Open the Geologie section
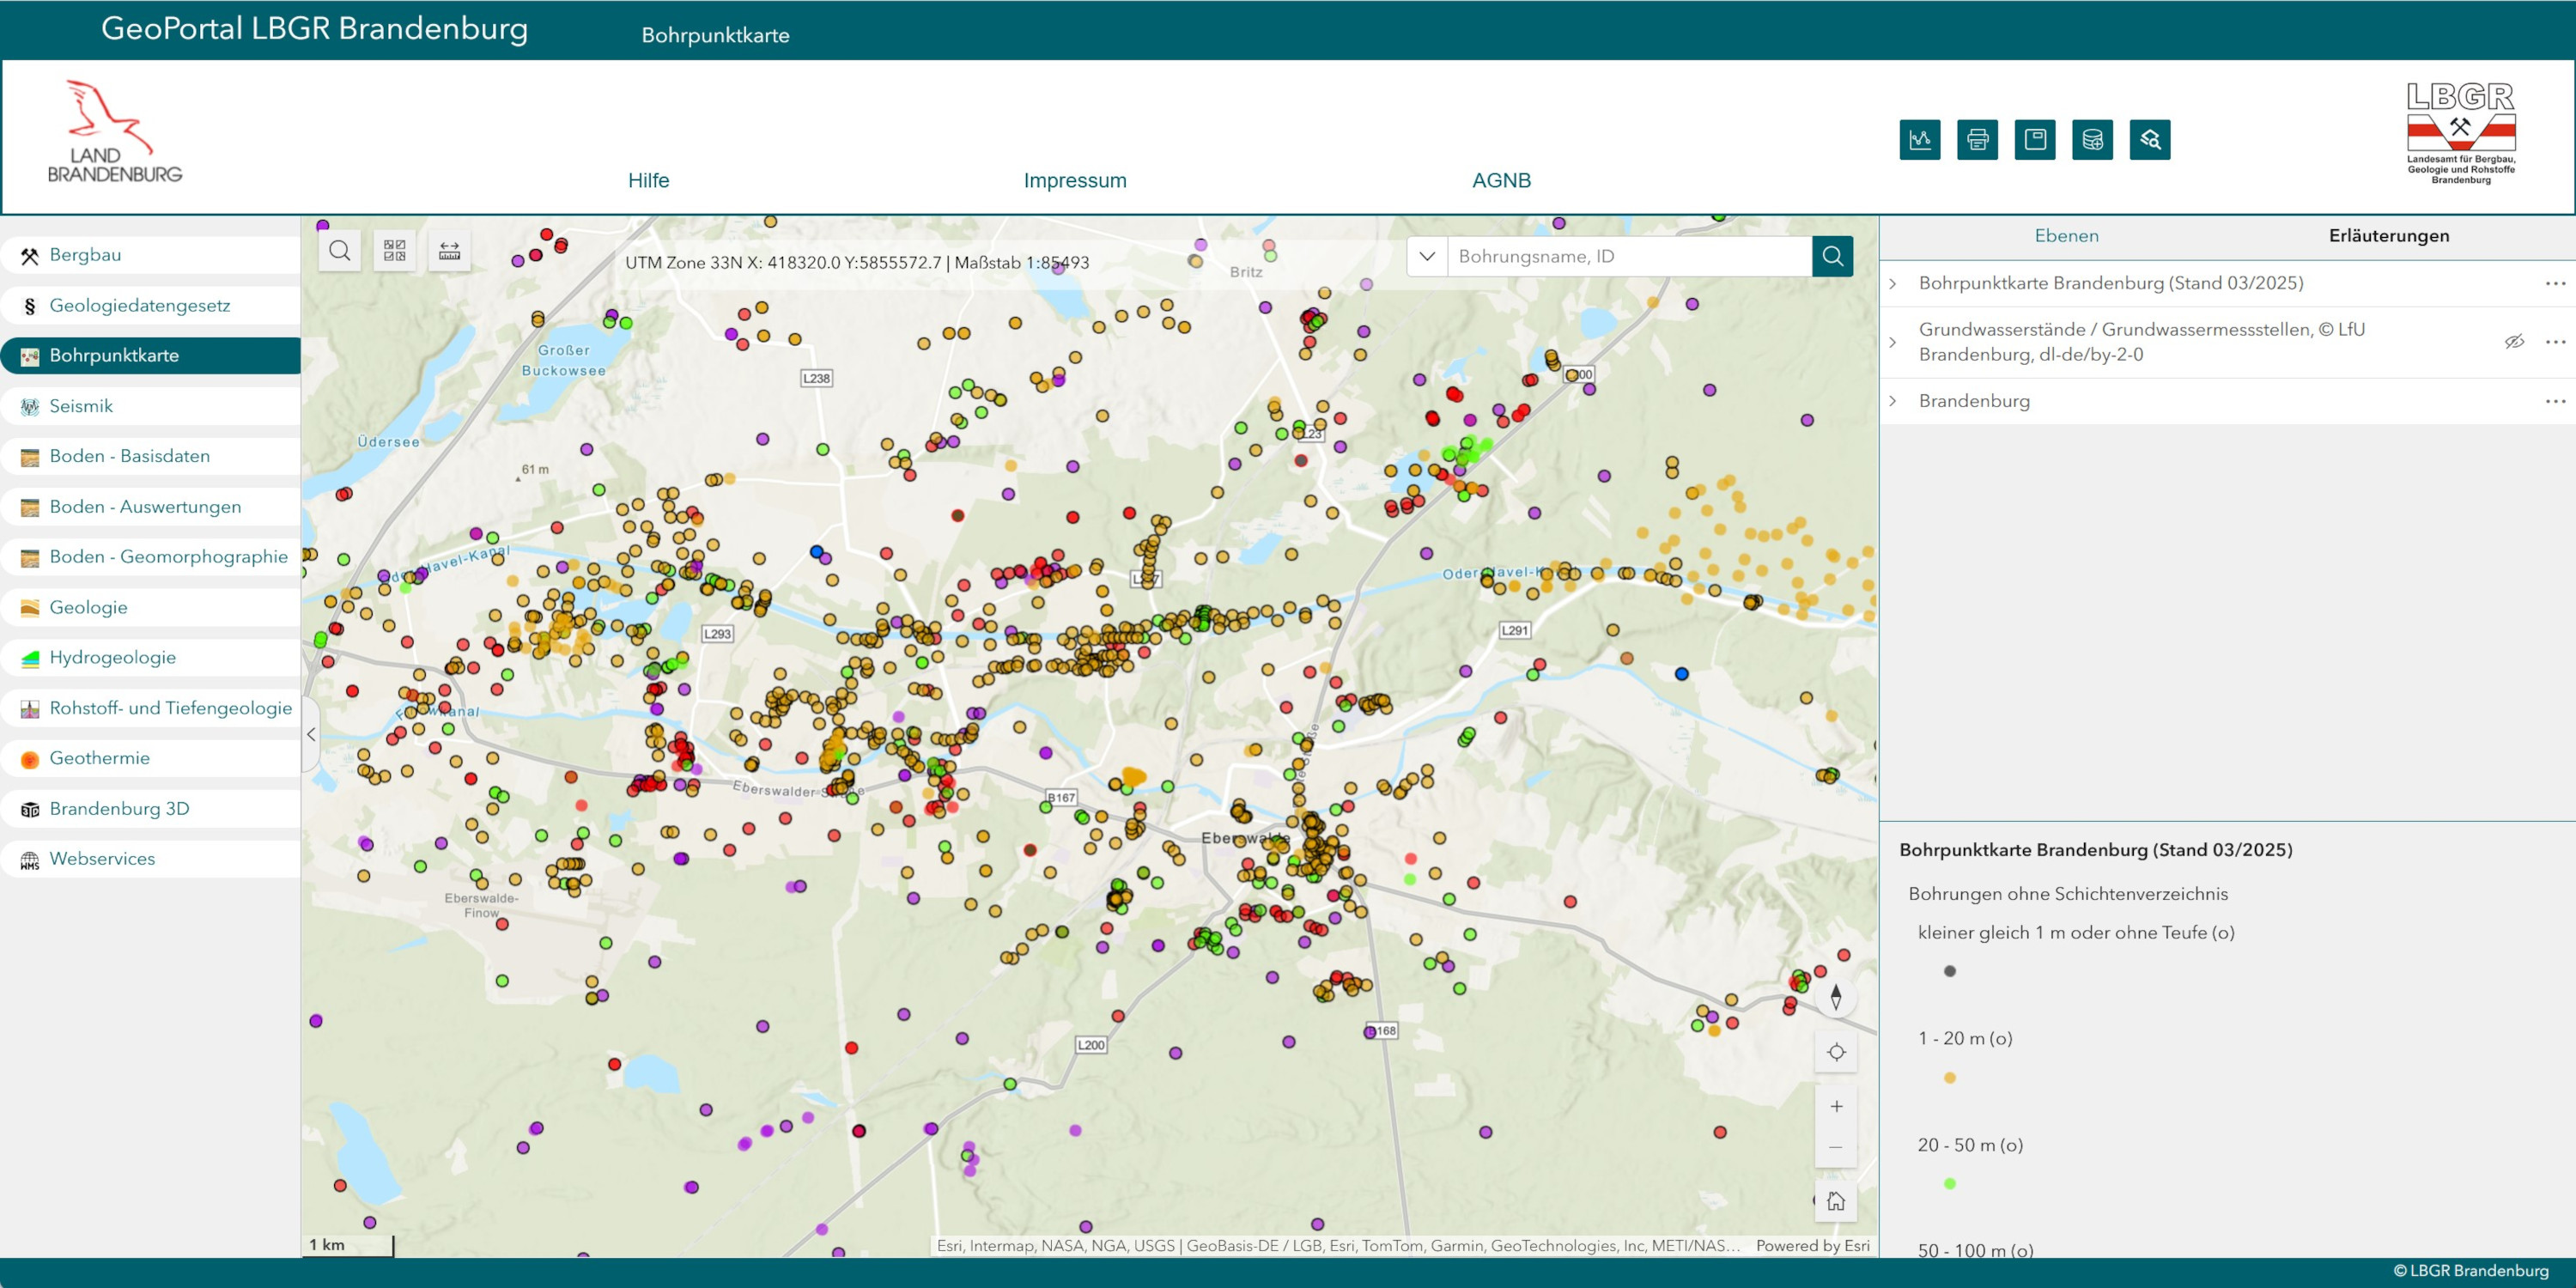Viewport: 2576px width, 1288px height. pyautogui.click(x=150, y=607)
